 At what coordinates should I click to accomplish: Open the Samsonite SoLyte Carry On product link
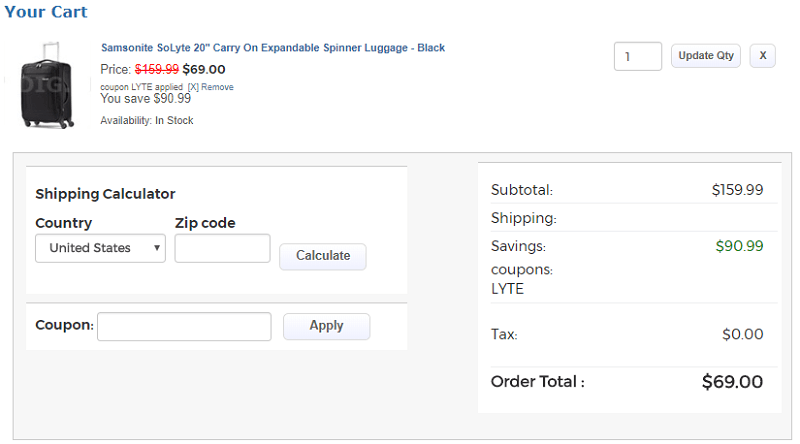[x=272, y=48]
